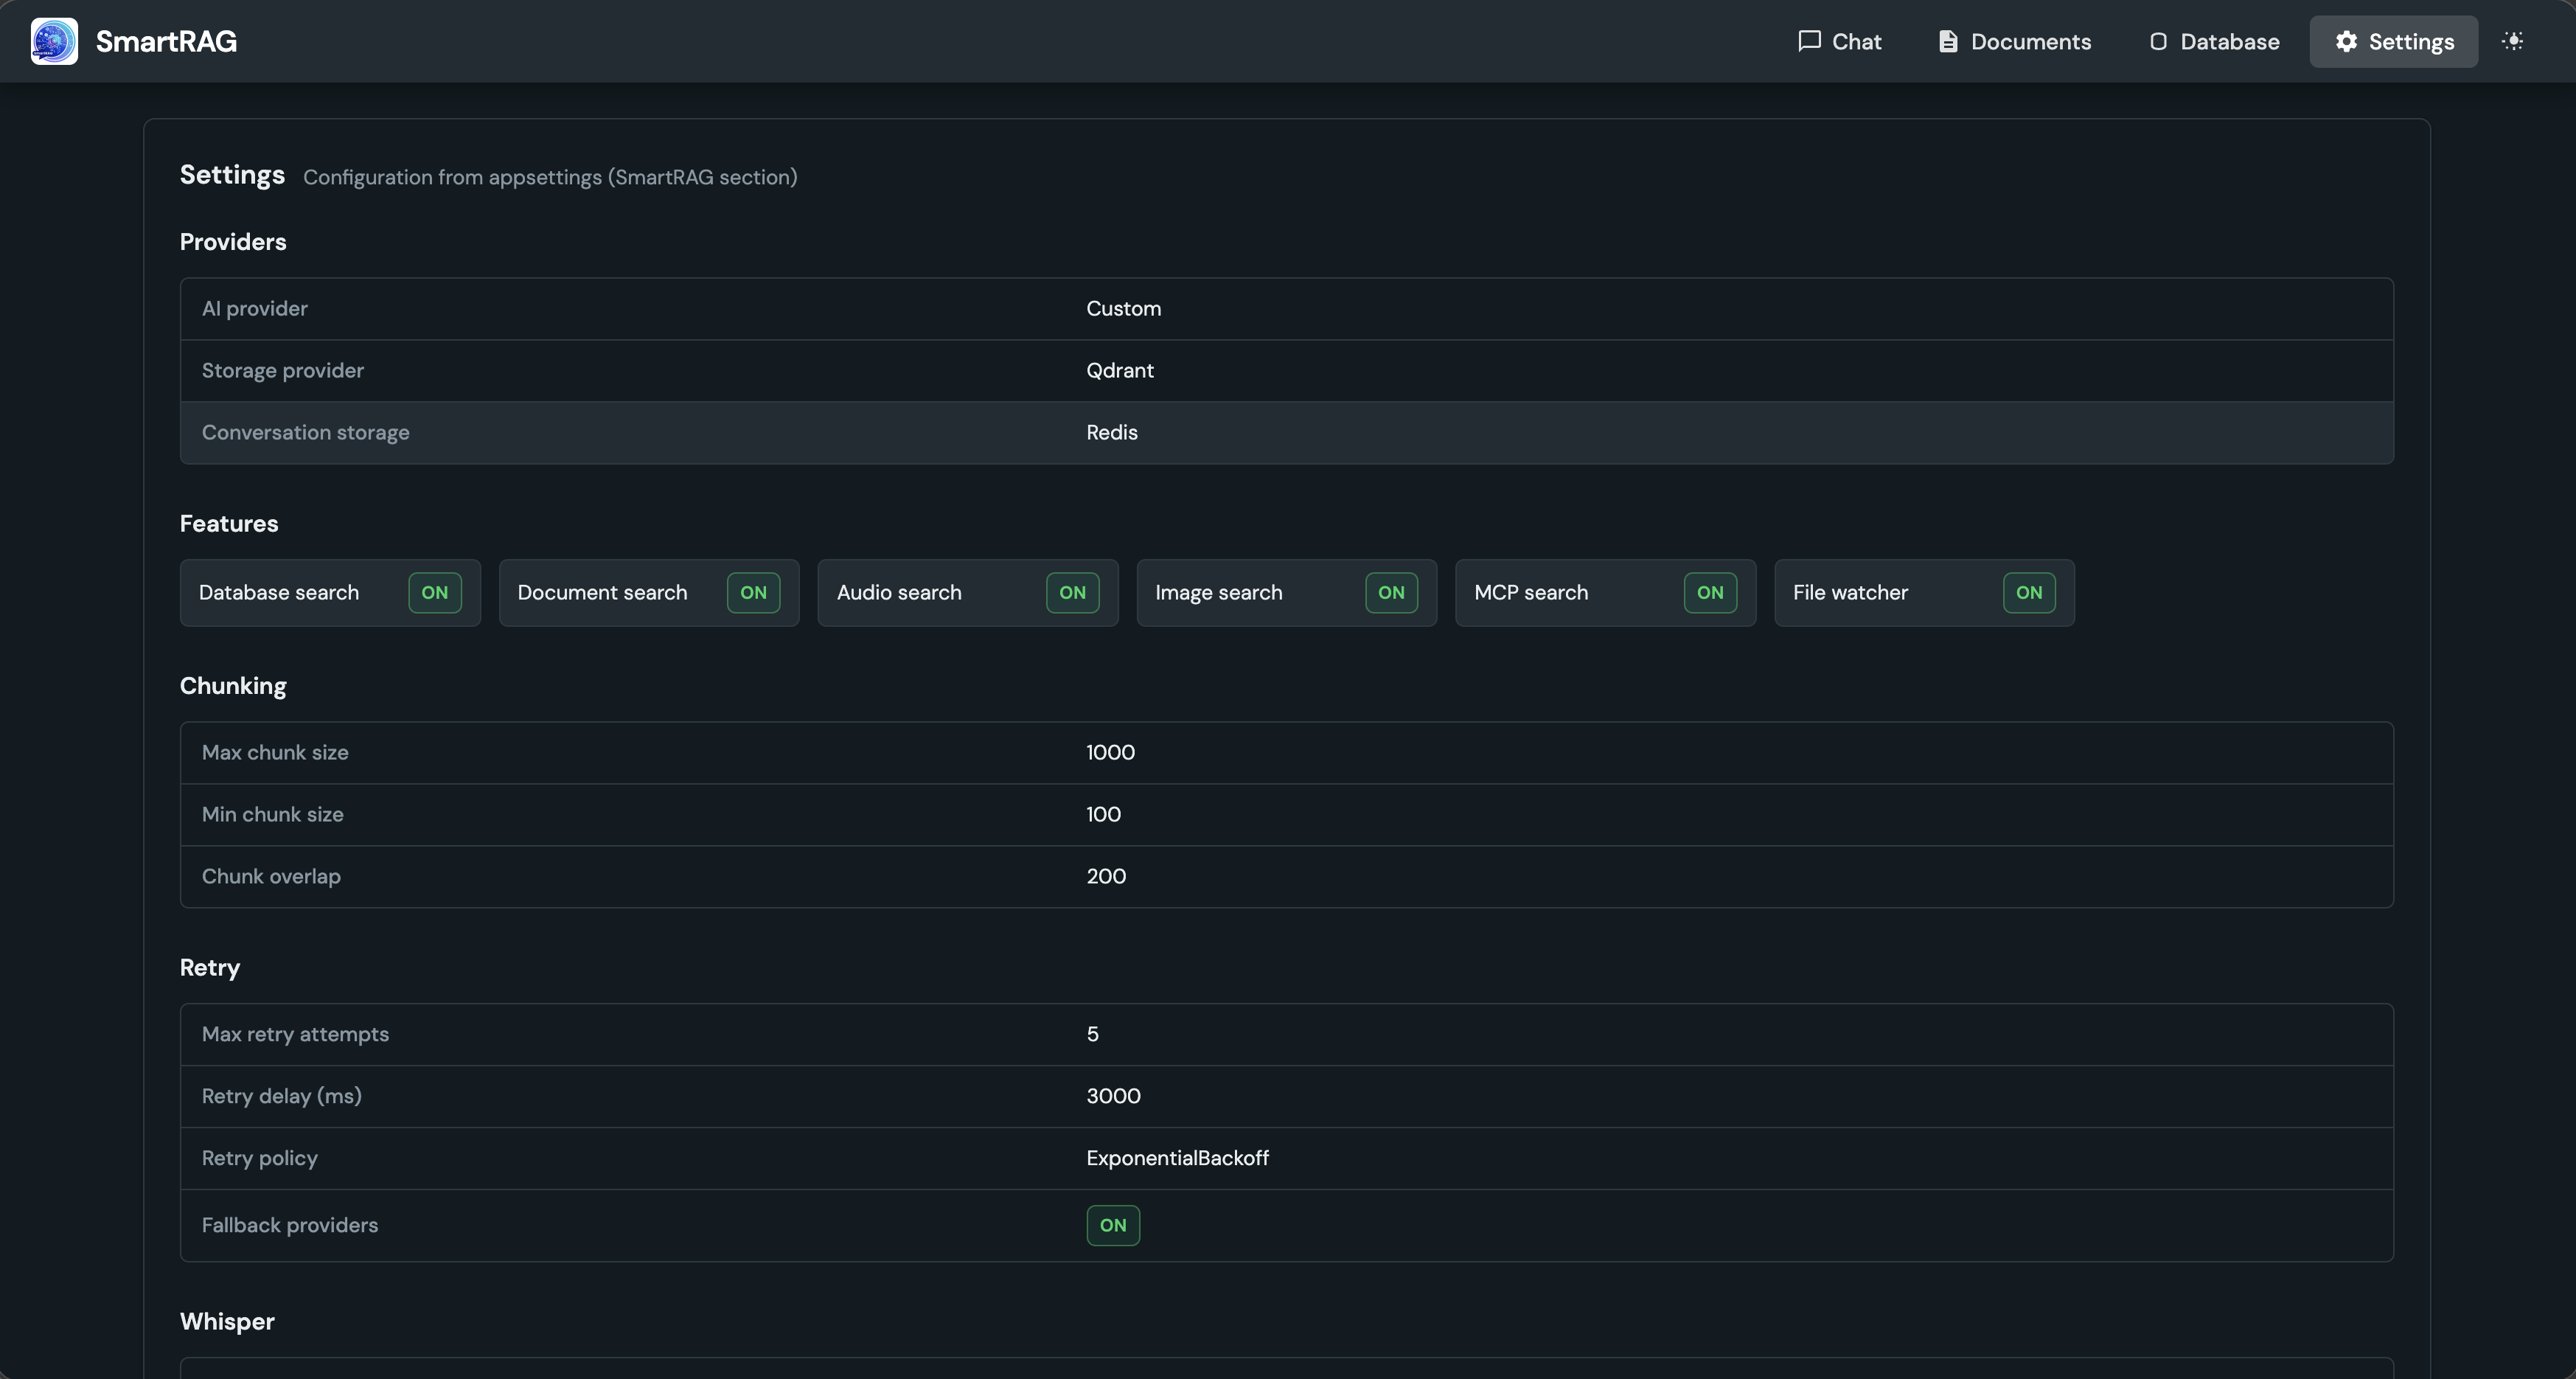
Task: Click the Max retry attempts label
Action: [295, 1035]
